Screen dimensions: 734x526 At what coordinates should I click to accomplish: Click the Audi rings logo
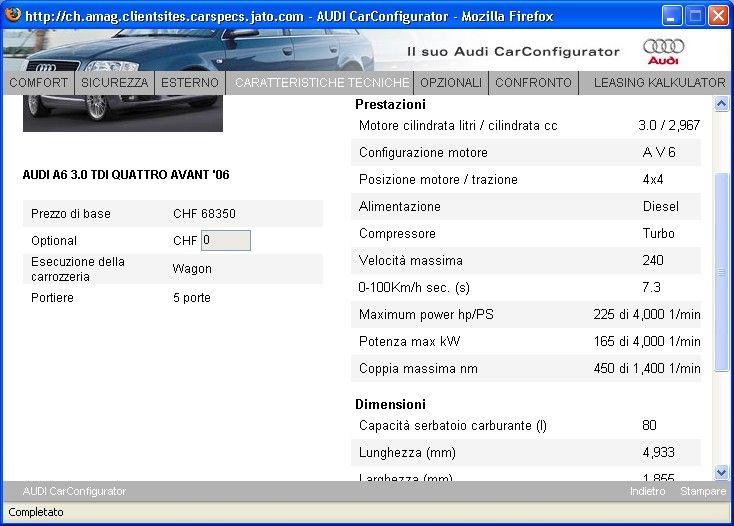[x=663, y=51]
